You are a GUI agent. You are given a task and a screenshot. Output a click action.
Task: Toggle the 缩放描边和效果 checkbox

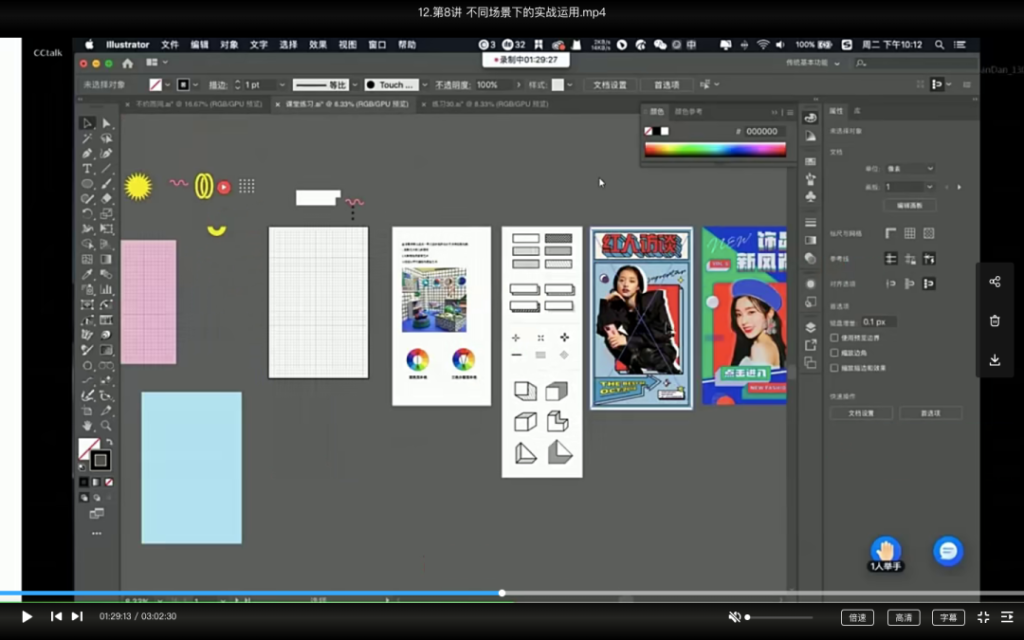[x=835, y=368]
